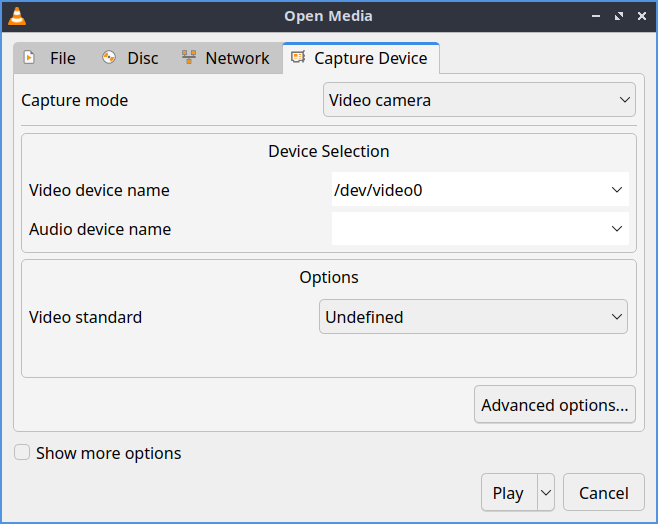The width and height of the screenshot is (658, 524).
Task: Expand the Video device name dropdown arrow
Action: pos(617,190)
